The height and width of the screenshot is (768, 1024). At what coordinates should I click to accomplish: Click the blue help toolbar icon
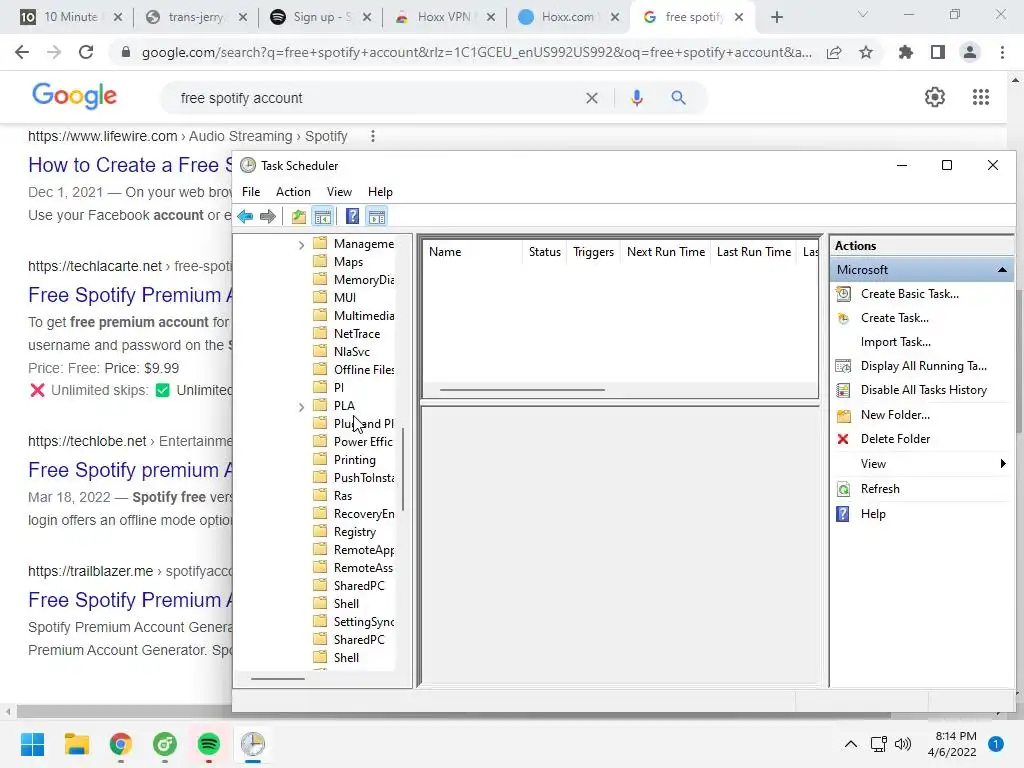point(353,216)
